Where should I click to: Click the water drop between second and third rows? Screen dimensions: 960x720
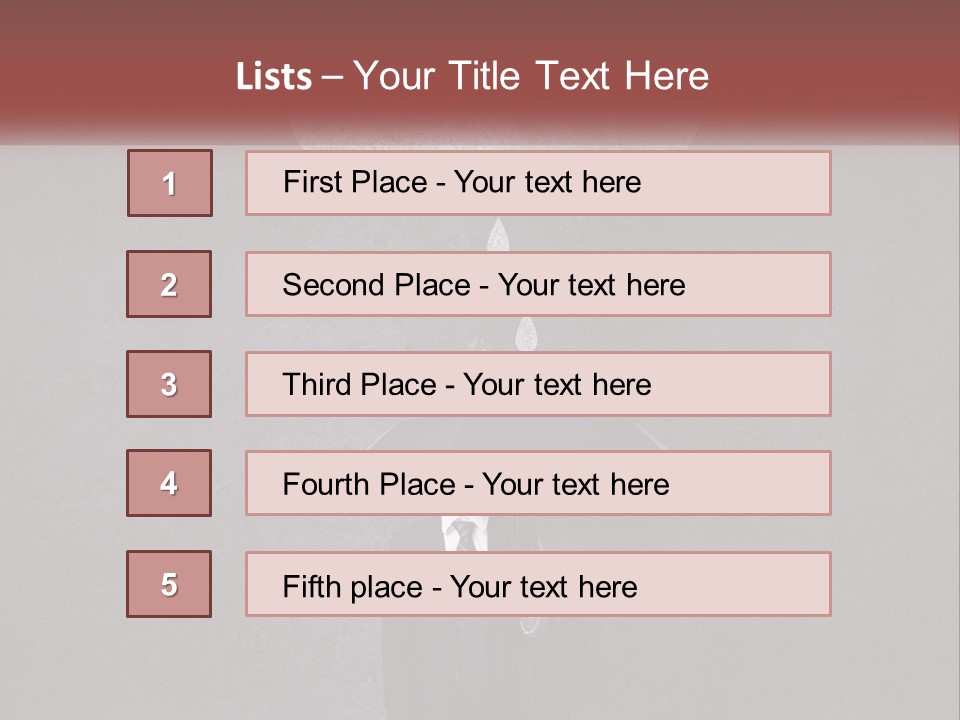coord(526,334)
